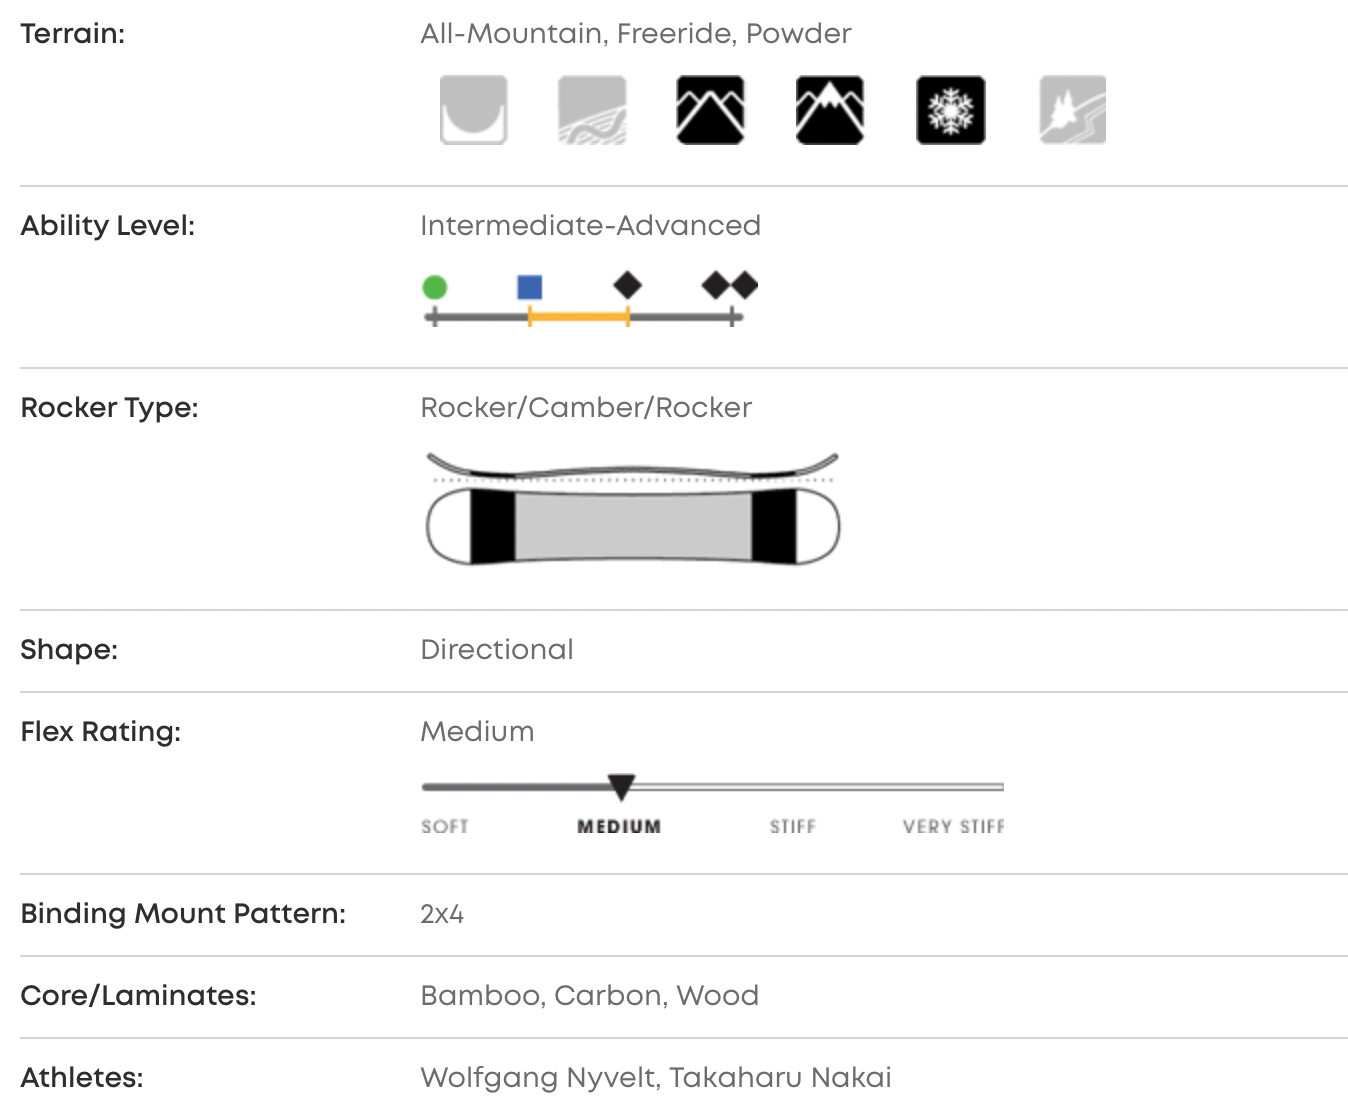Click the Flex Rating: label
The width and height of the screenshot is (1348, 1114).
[101, 732]
